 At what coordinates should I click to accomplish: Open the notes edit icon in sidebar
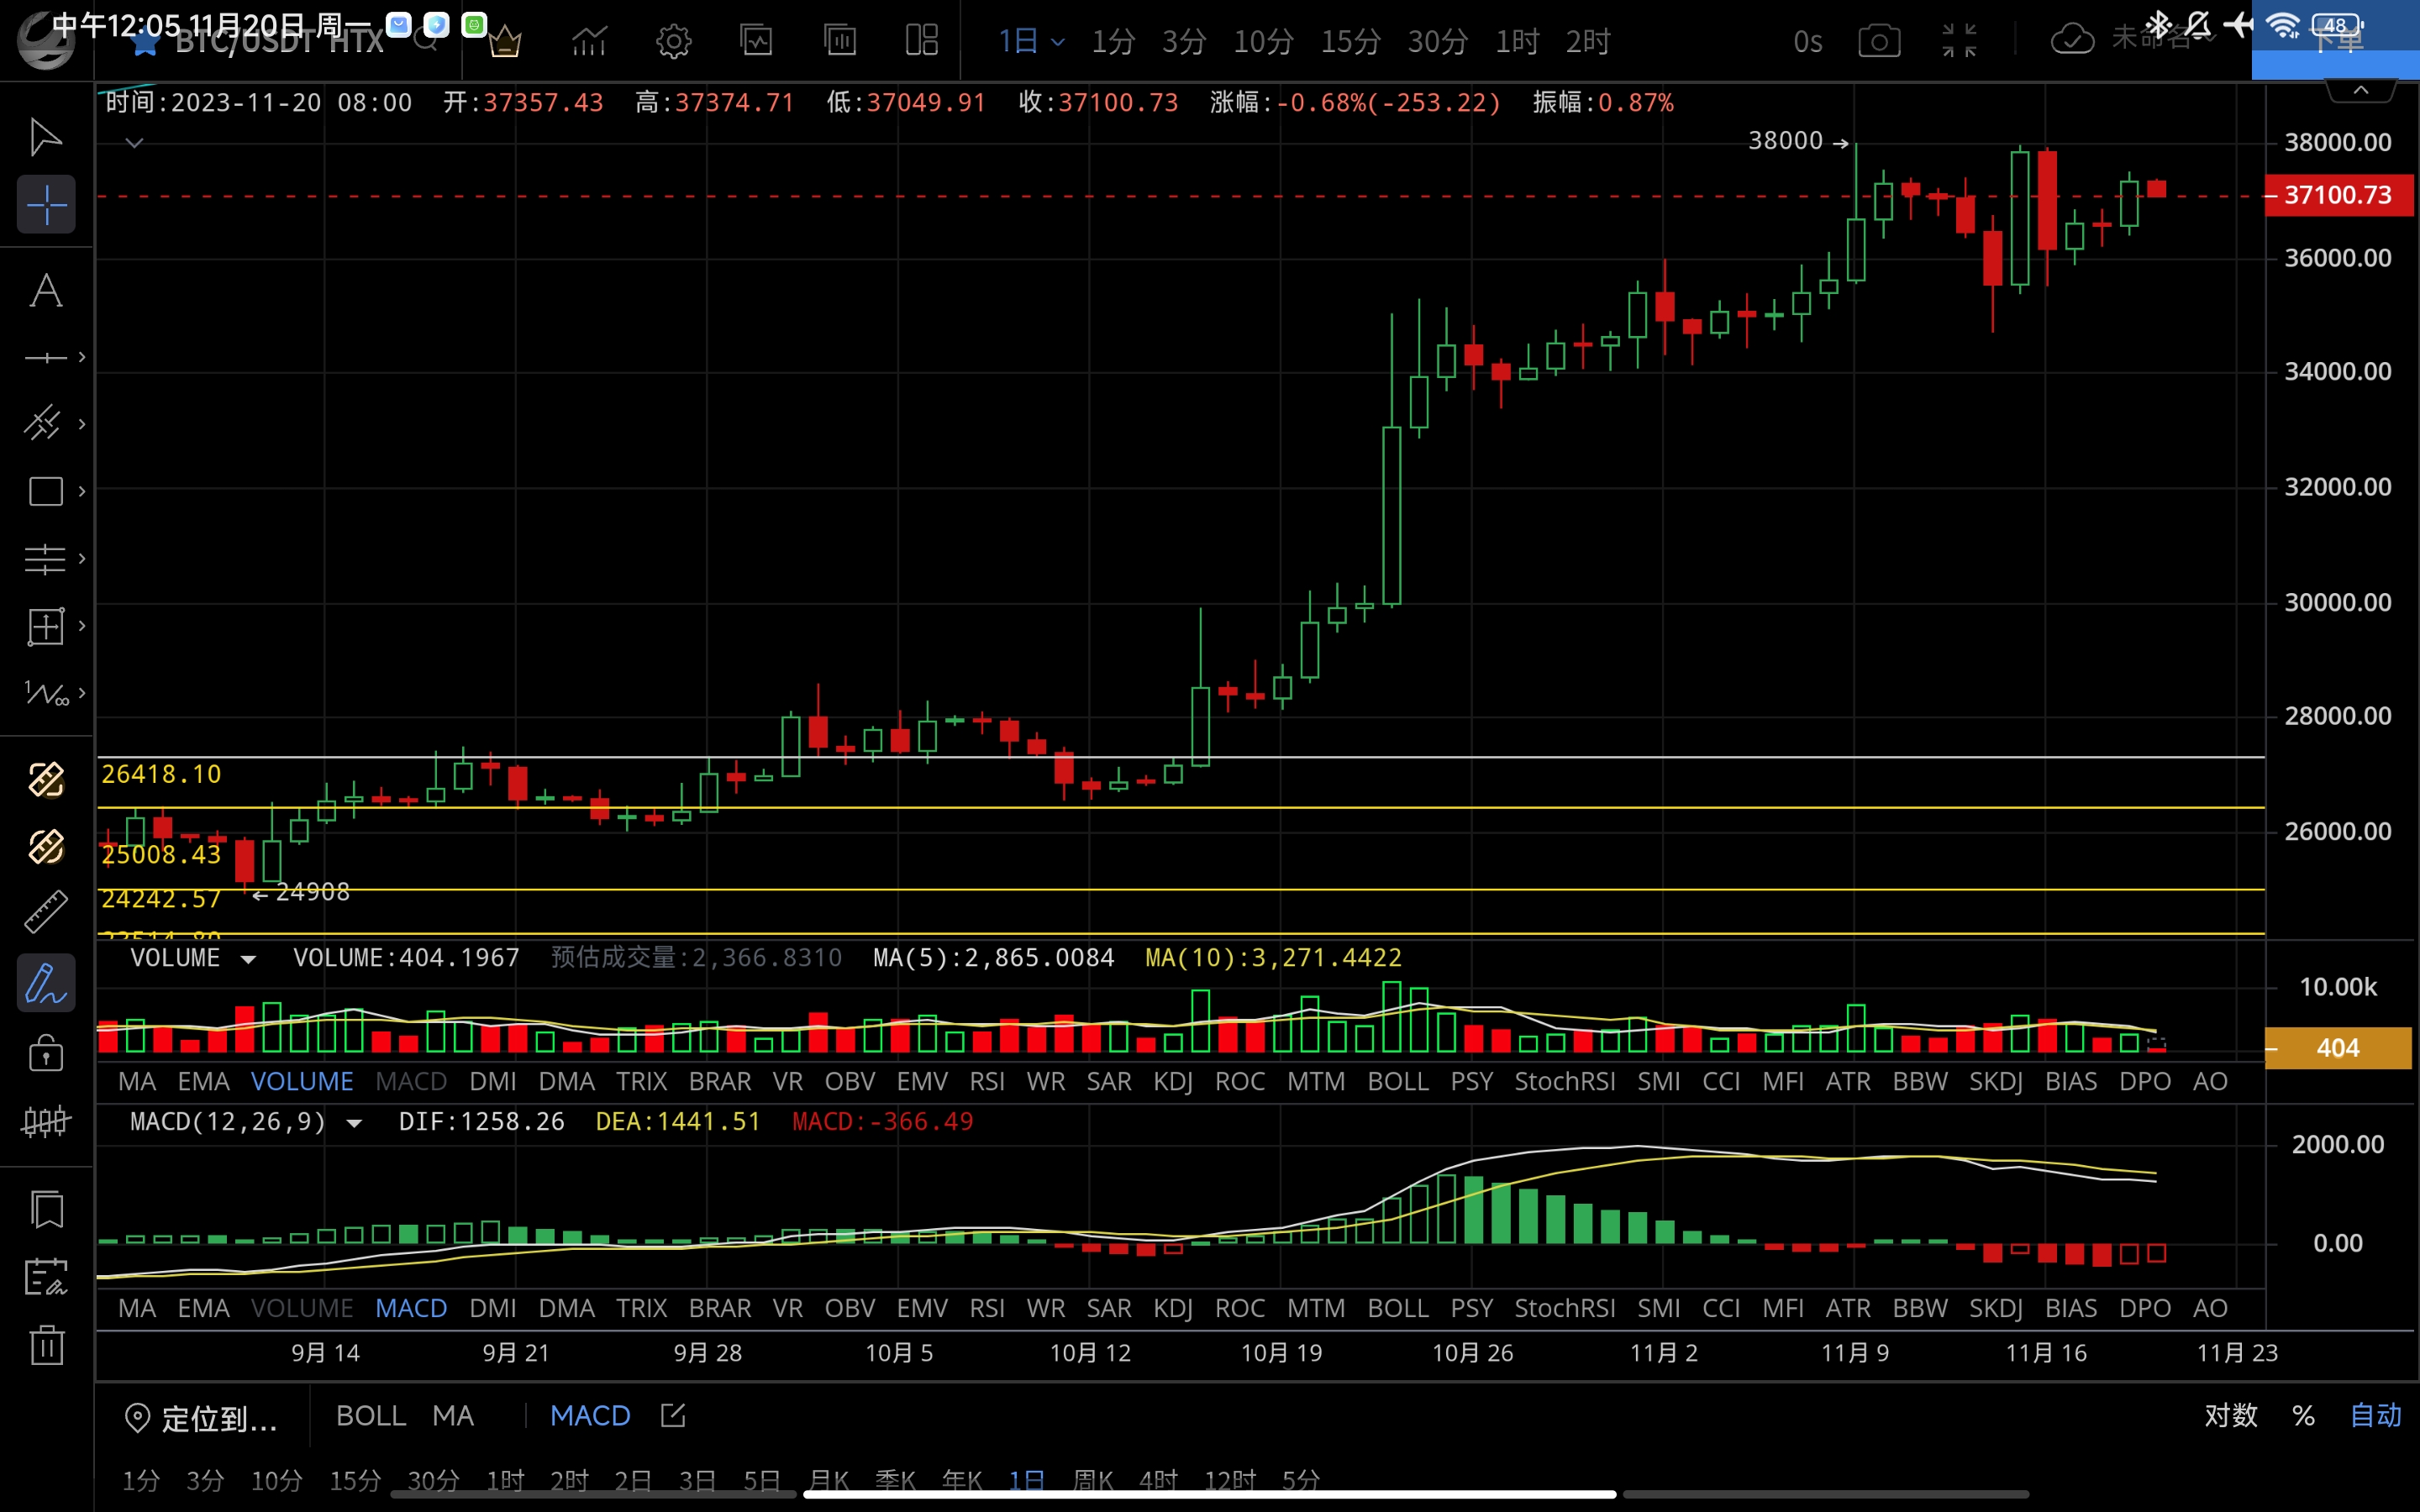46,1277
